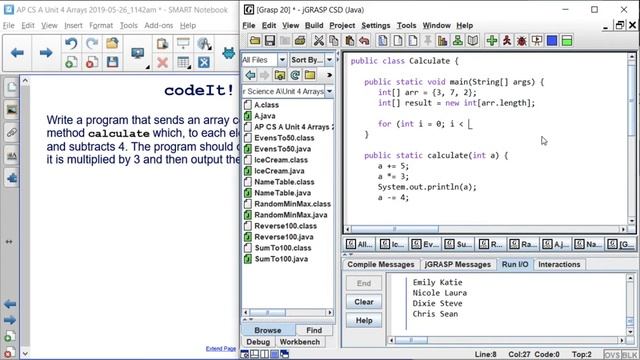Select IceCream.java in file list
640x360 pixels.
tap(279, 171)
